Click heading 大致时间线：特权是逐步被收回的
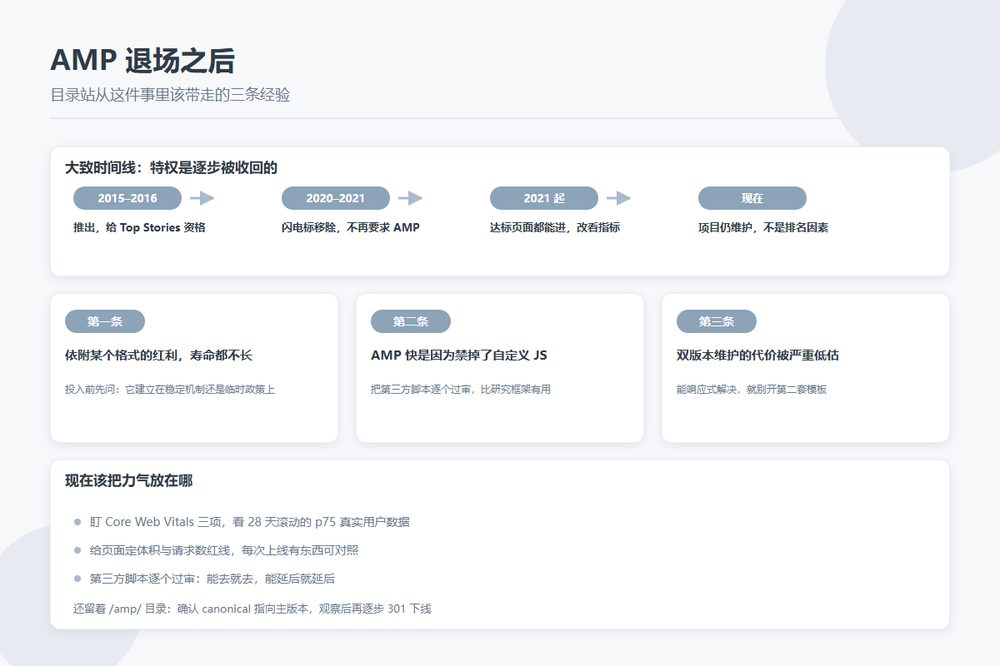The height and width of the screenshot is (666, 1000). 171,168
